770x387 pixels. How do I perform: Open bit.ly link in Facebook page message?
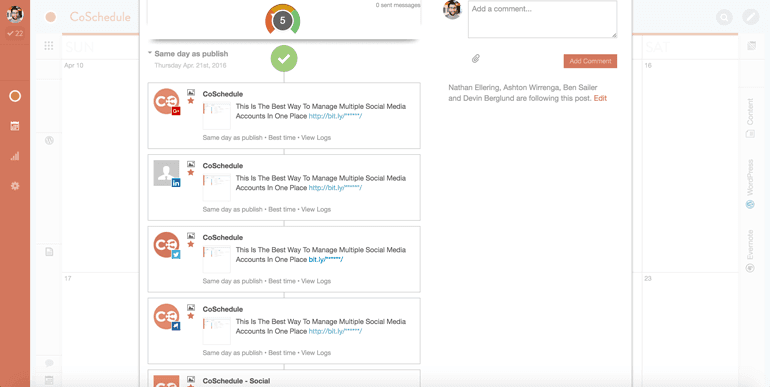pos(335,332)
